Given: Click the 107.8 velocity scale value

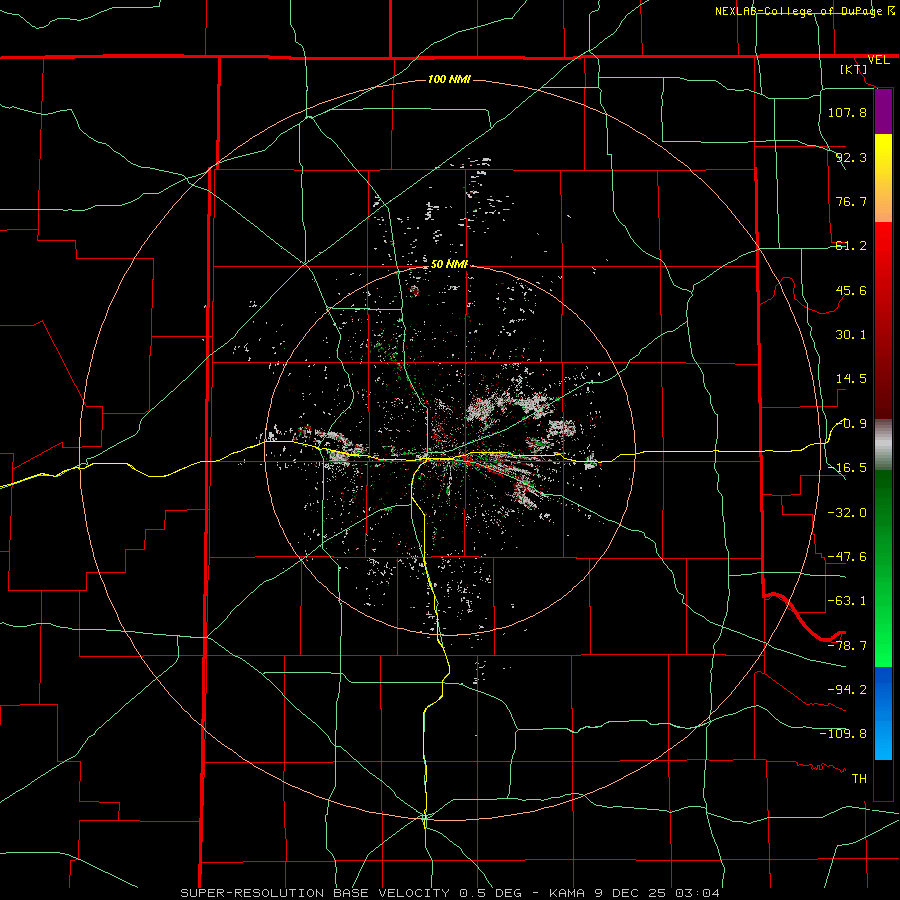Looking at the screenshot, I should tap(847, 112).
